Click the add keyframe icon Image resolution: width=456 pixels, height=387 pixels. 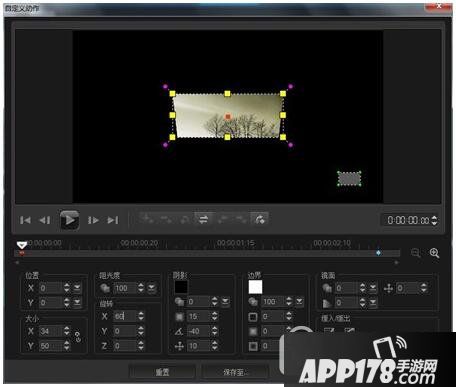click(147, 219)
